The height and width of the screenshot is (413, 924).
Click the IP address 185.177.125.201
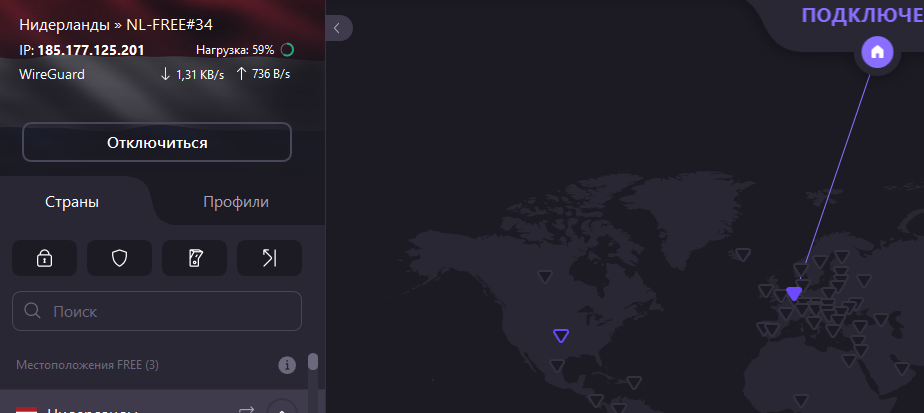pos(91,50)
